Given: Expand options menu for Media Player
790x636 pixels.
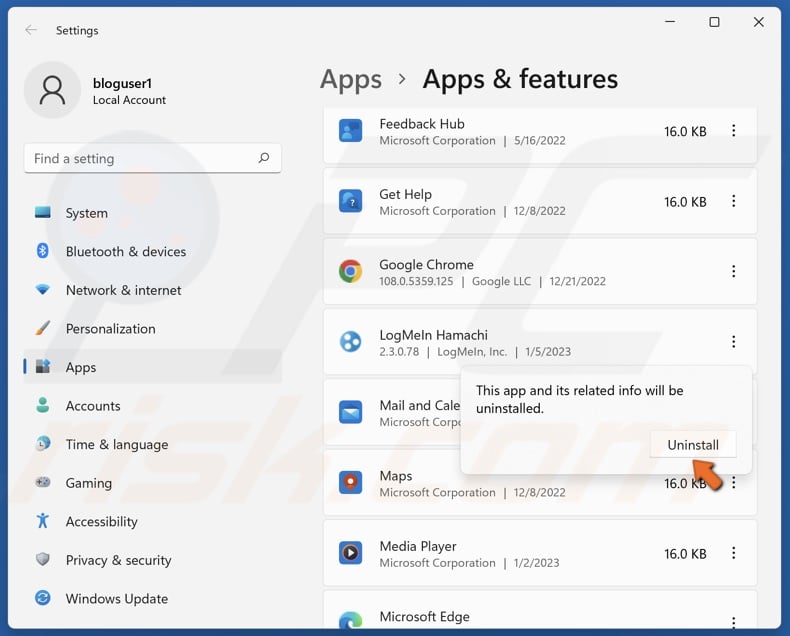Looking at the screenshot, I should tap(733, 553).
